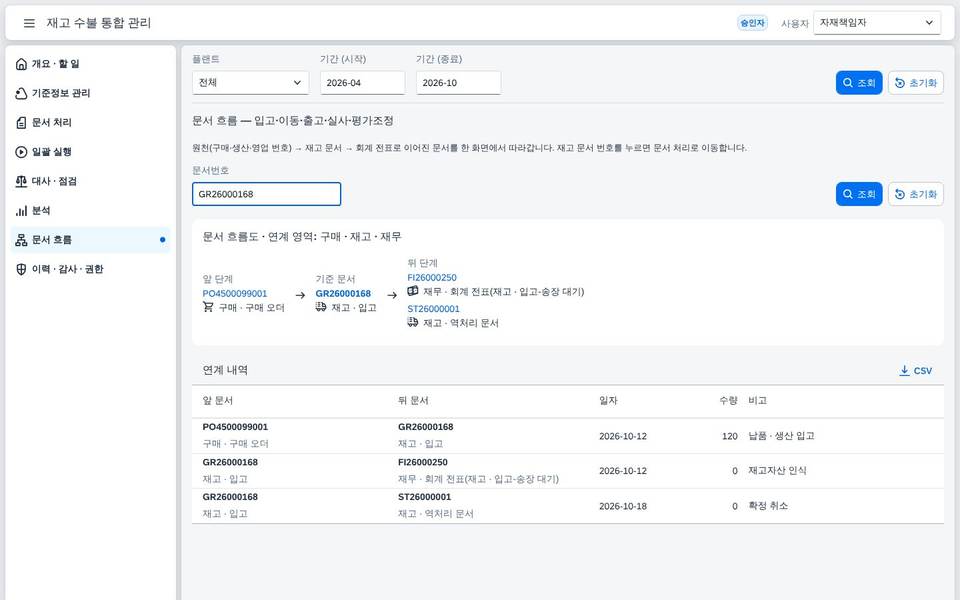Select 일괄 실행 in the sidebar

tap(91, 152)
